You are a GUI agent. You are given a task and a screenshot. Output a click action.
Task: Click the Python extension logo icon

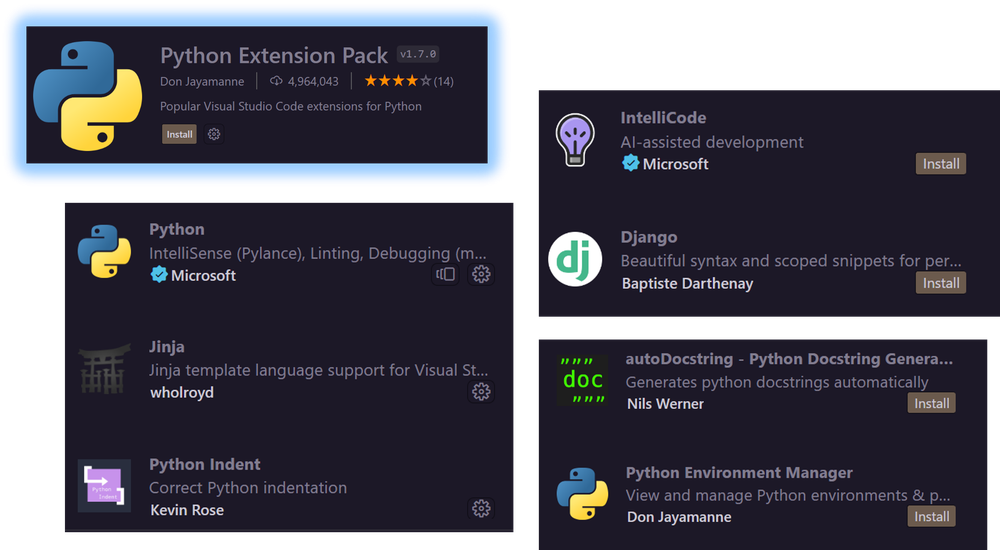(105, 251)
